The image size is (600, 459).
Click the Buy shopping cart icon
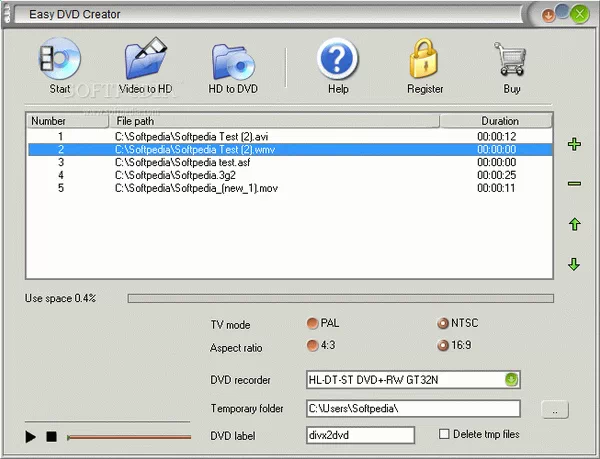click(512, 62)
